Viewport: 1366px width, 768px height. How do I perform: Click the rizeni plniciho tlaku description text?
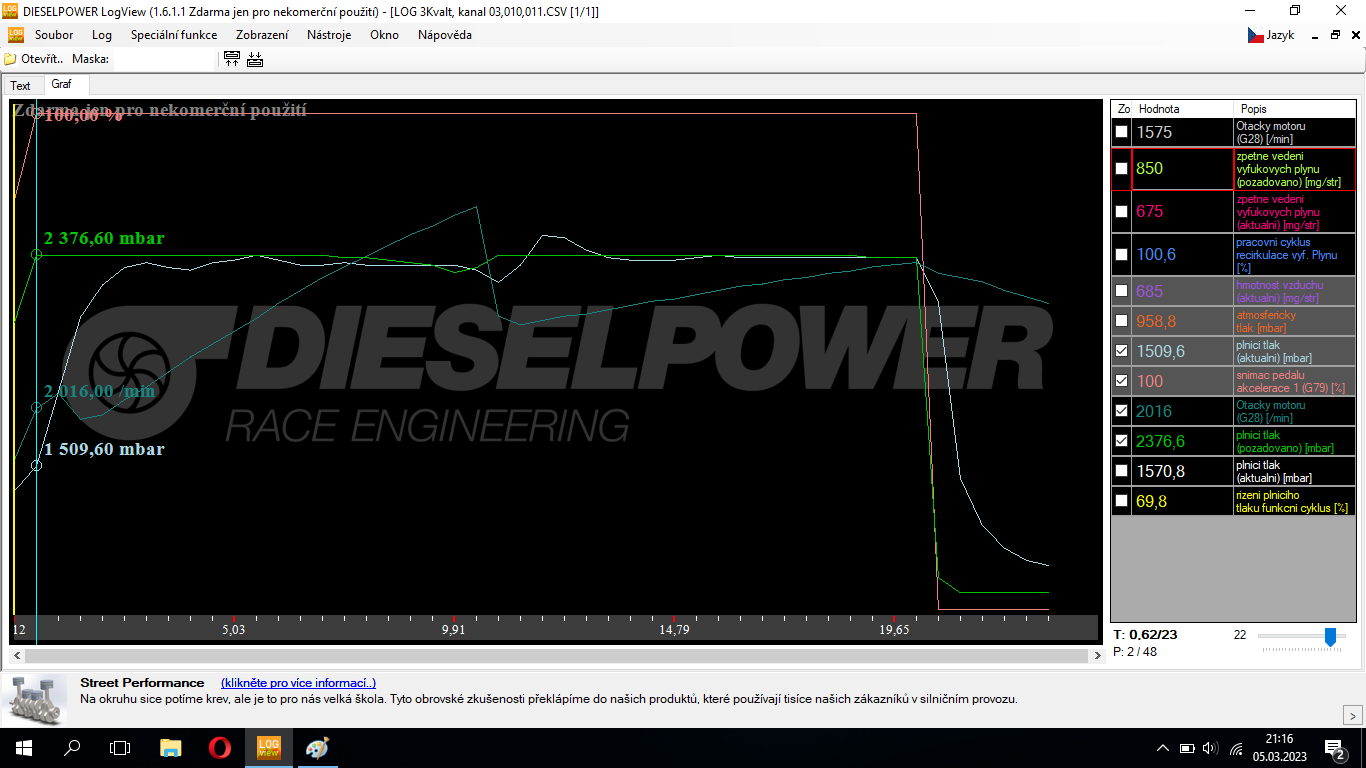pyautogui.click(x=1292, y=501)
